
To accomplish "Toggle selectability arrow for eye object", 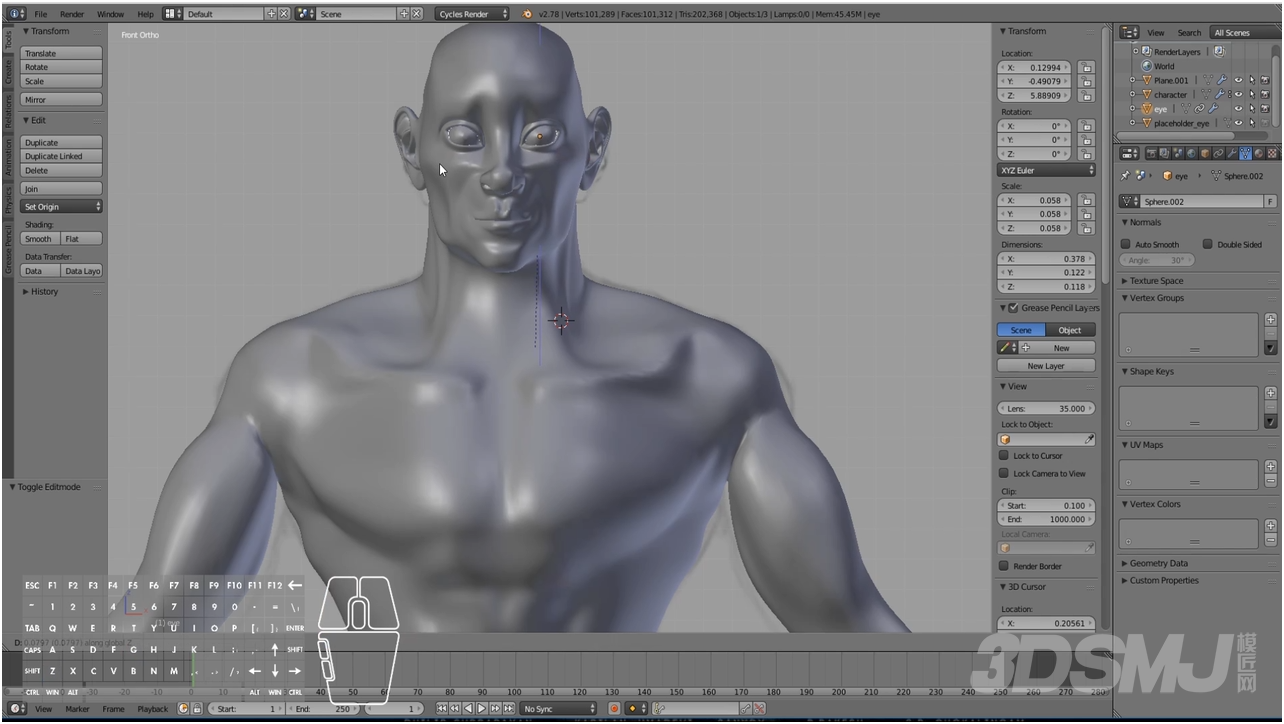I will (x=1252, y=108).
